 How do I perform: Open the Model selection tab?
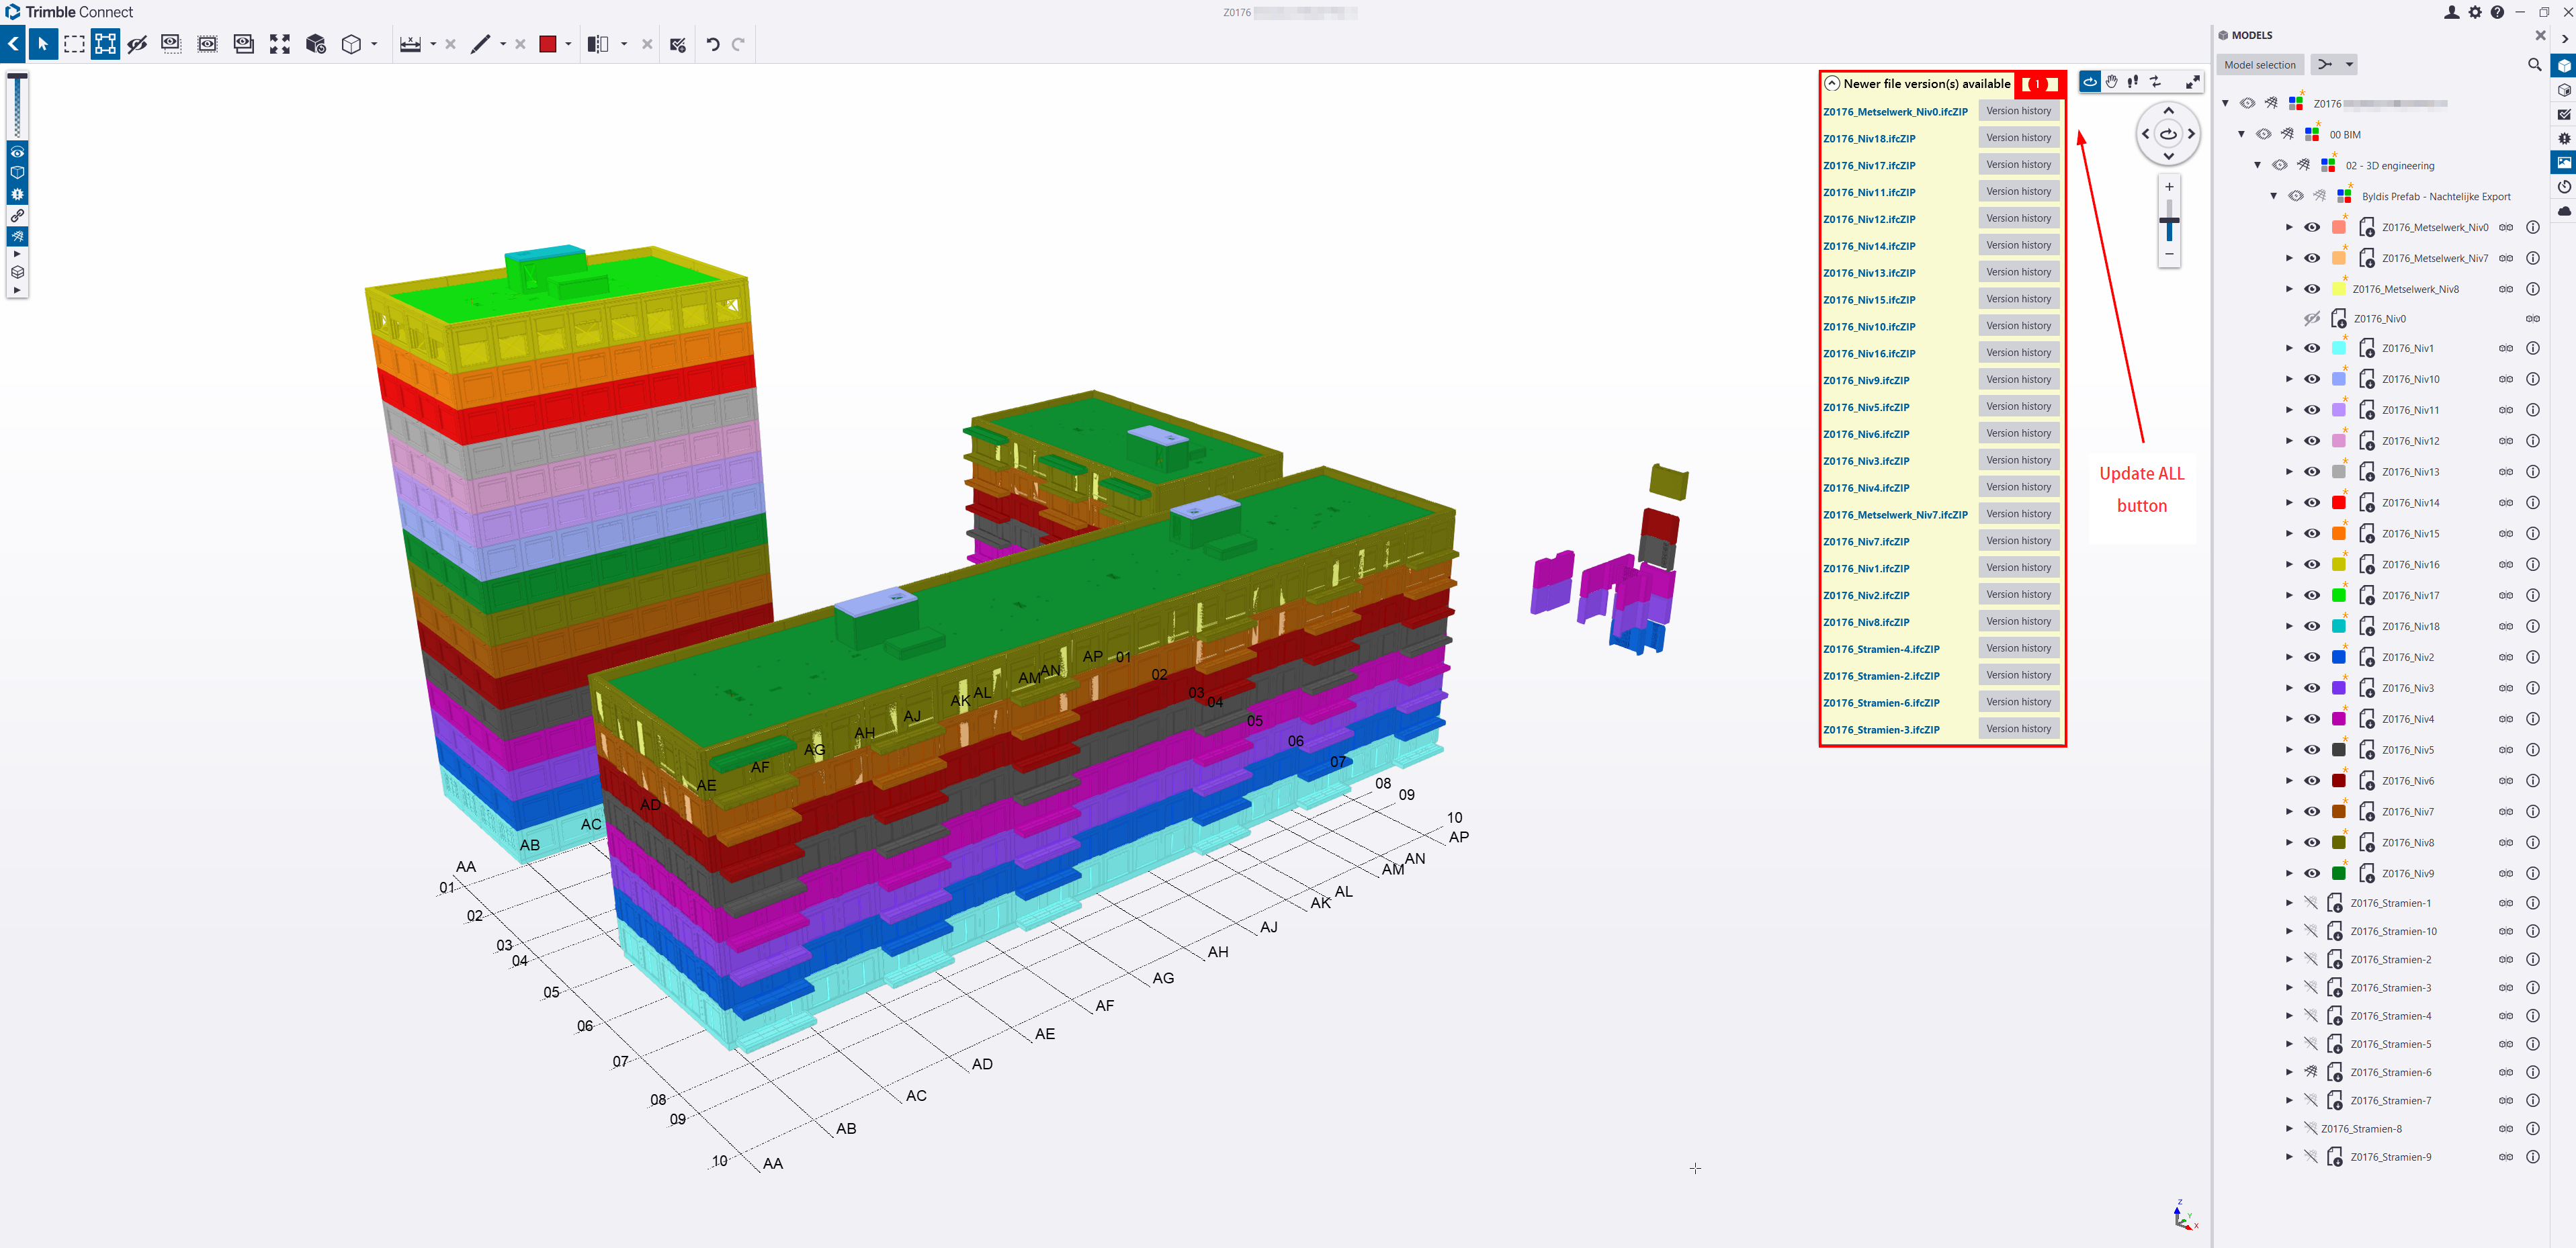2259,65
